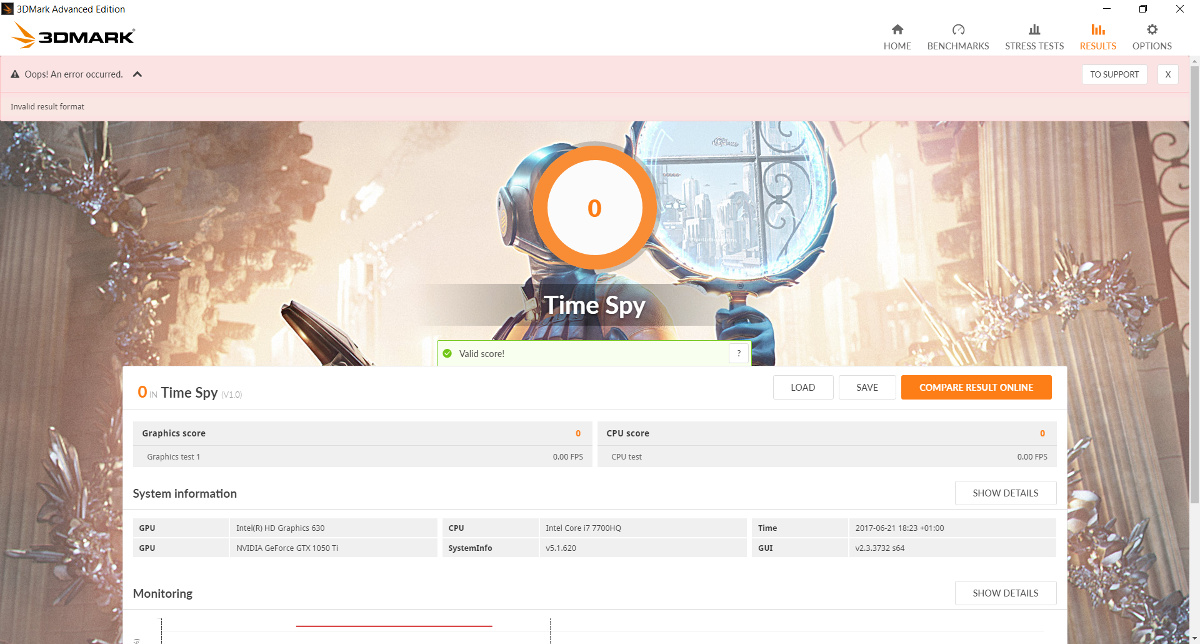Collapse the error details chevron
The width and height of the screenshot is (1200, 644).
coord(137,74)
